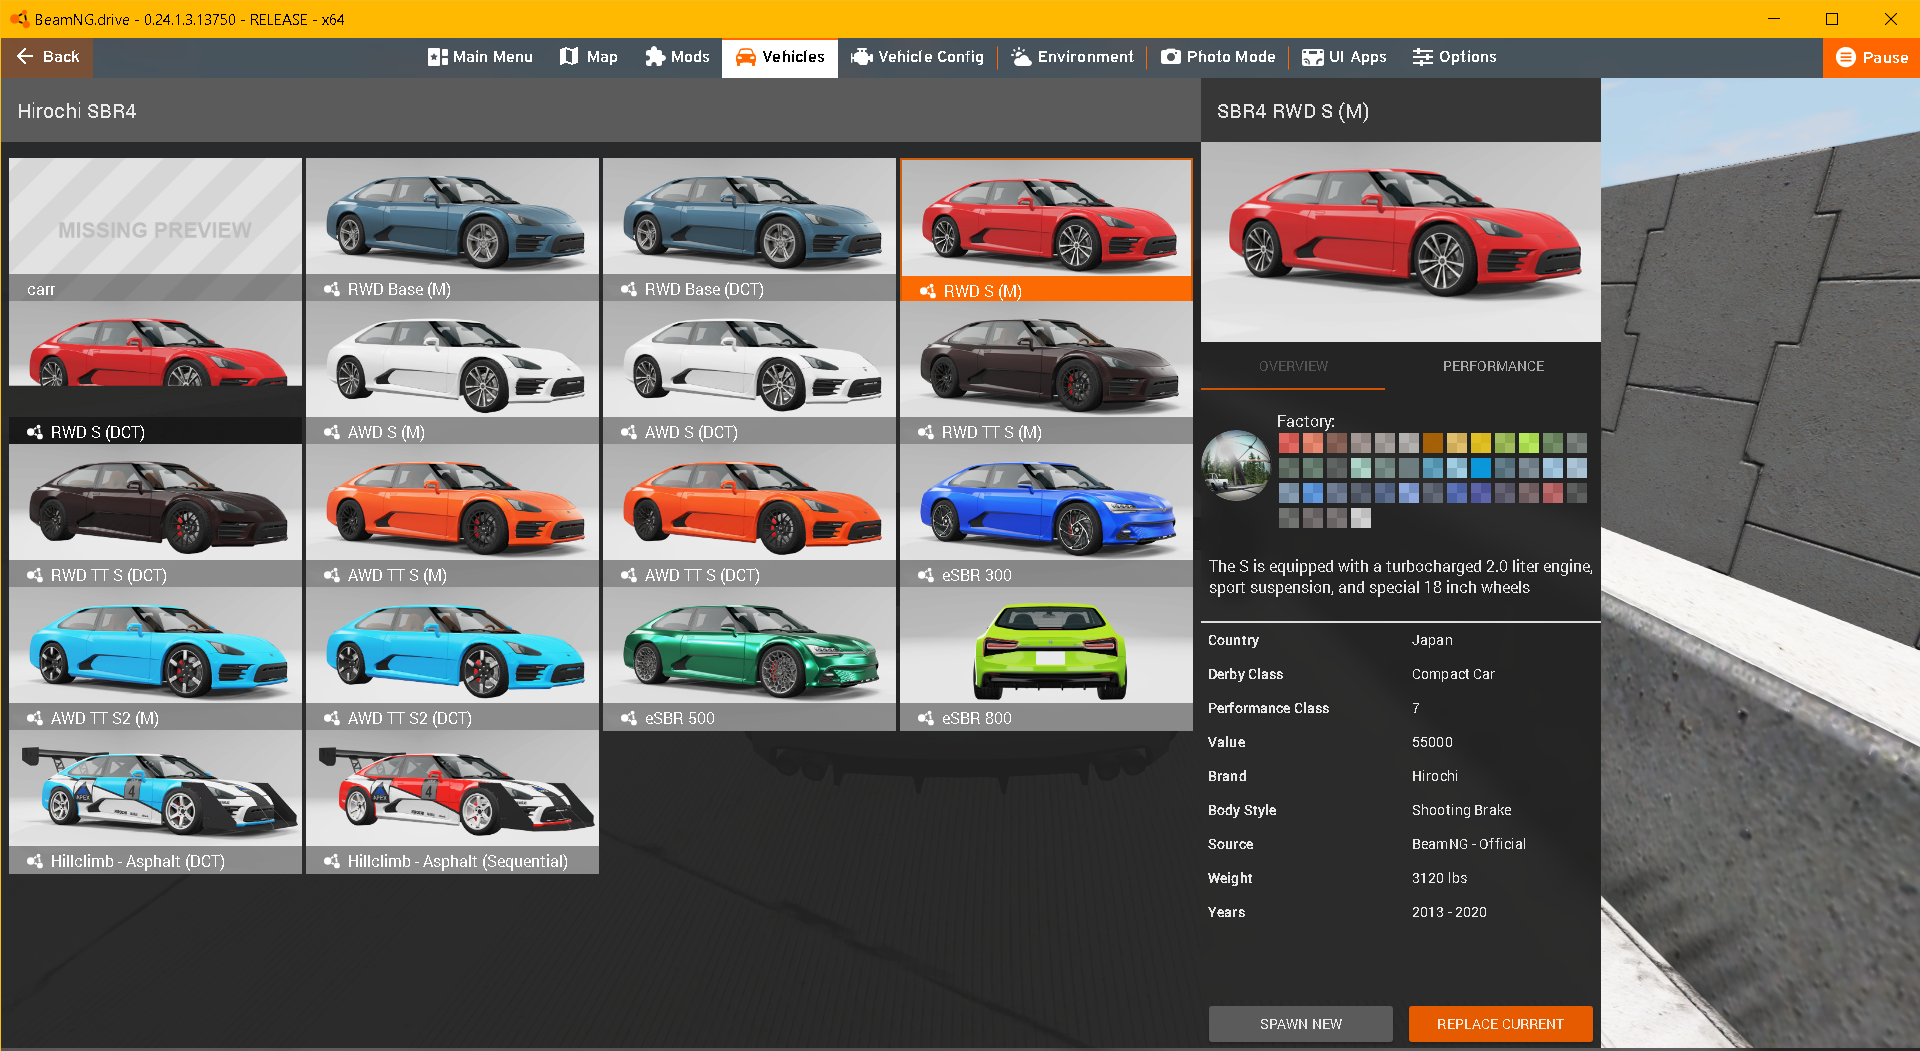Click the 'SBR4 RWD S (M)' details title

(1293, 111)
